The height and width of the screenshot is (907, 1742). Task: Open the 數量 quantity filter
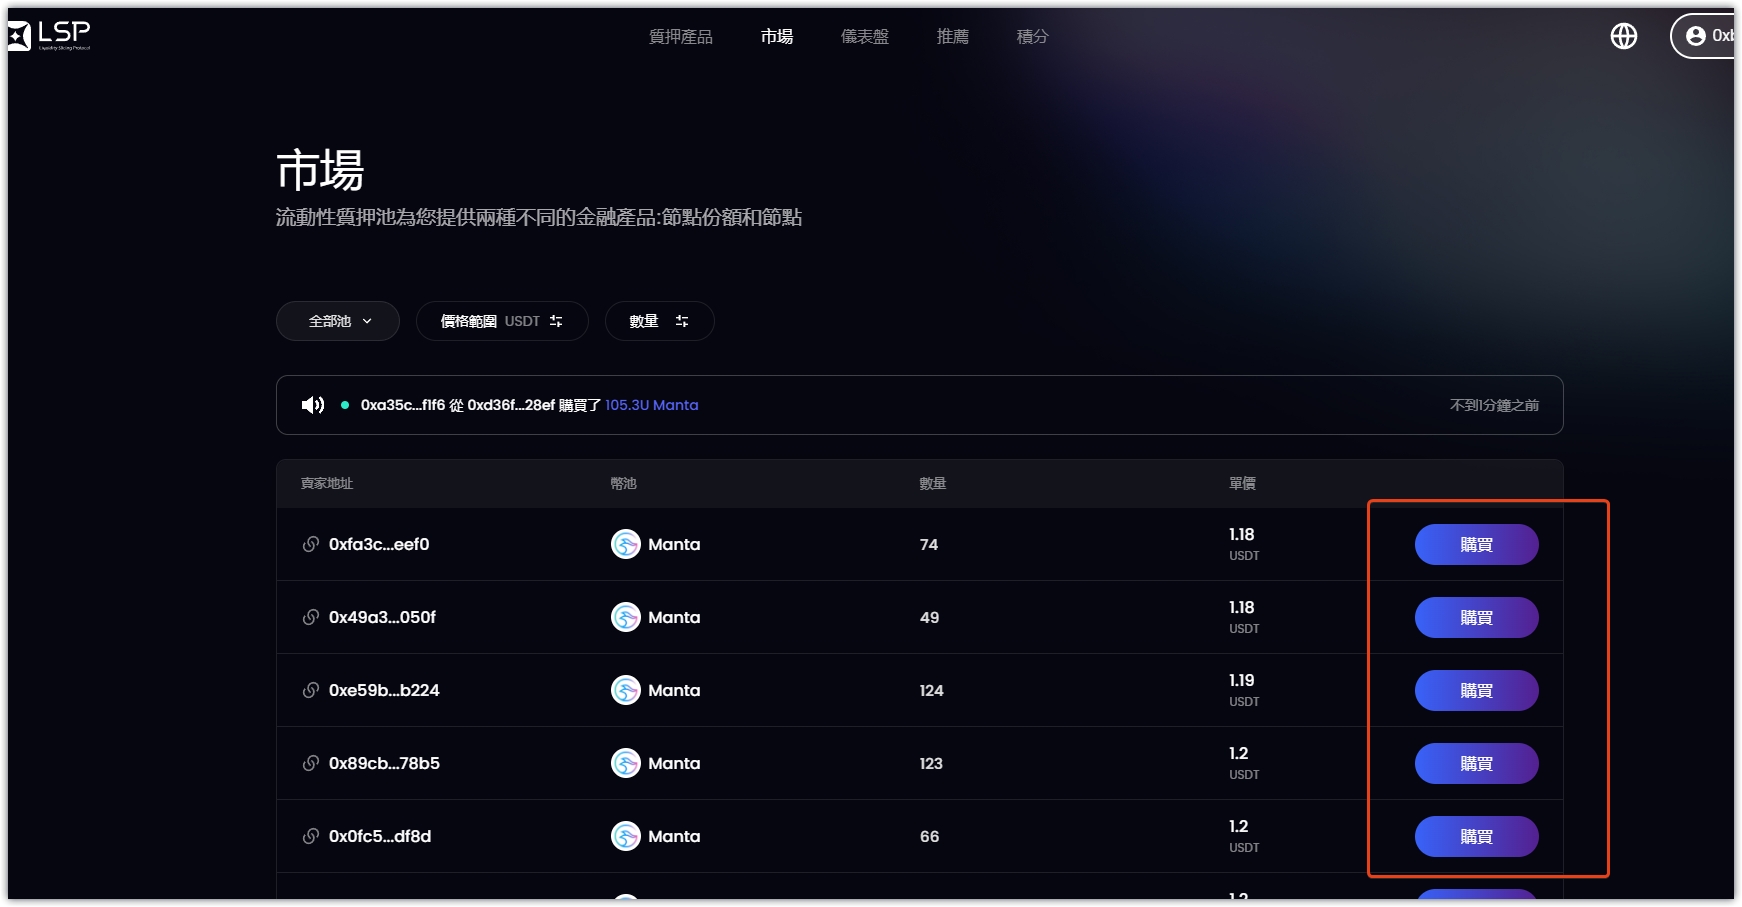click(659, 321)
